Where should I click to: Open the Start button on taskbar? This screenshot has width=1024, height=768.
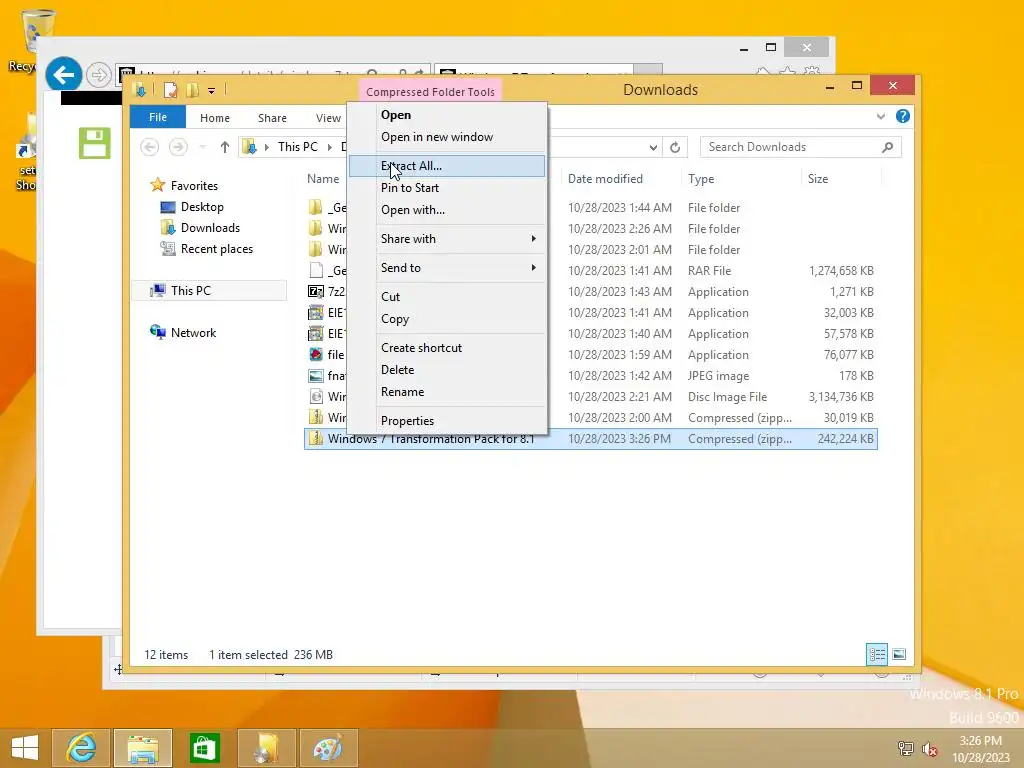pos(24,748)
